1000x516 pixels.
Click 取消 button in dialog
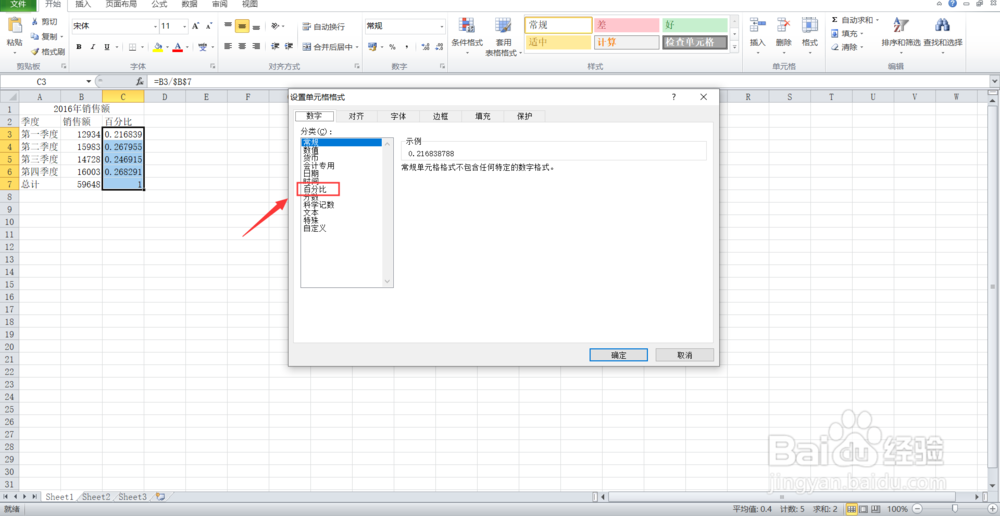coord(685,355)
